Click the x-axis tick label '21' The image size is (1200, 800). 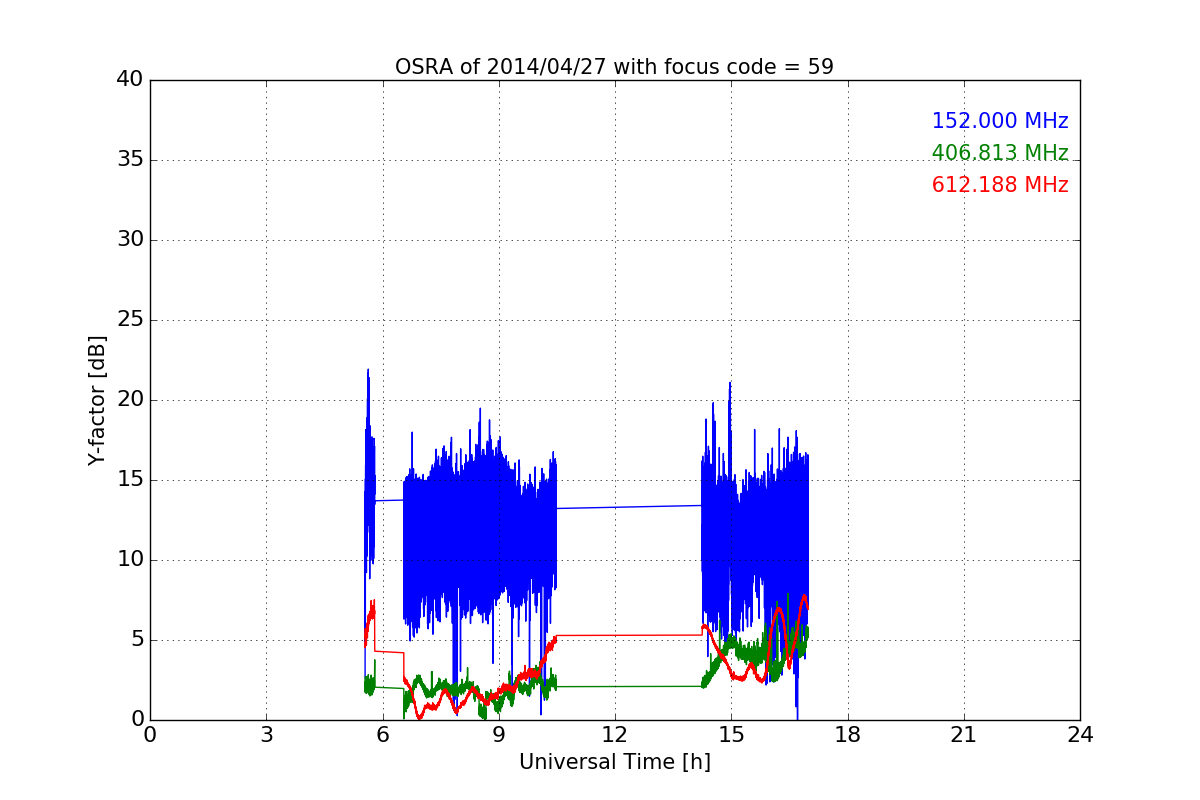click(964, 735)
